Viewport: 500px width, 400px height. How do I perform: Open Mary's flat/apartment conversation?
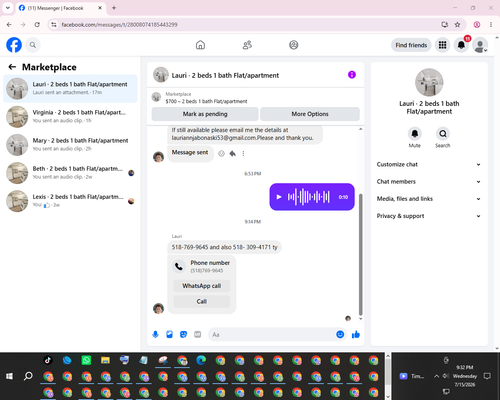click(x=70, y=145)
